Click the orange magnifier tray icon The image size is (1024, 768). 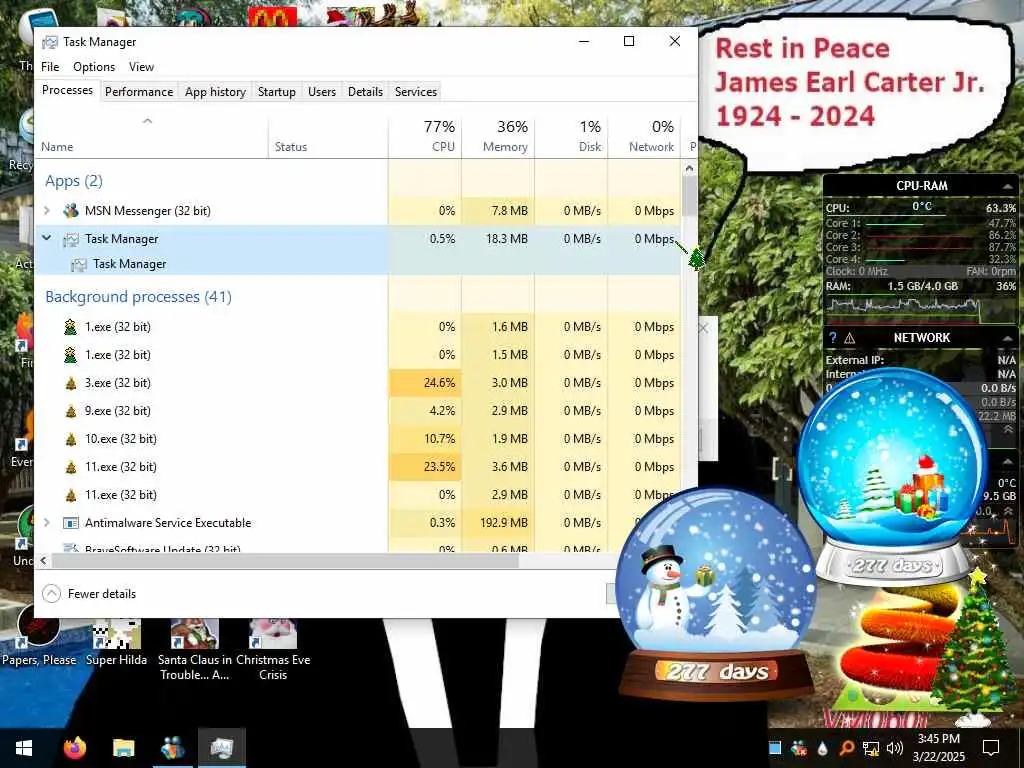click(846, 748)
